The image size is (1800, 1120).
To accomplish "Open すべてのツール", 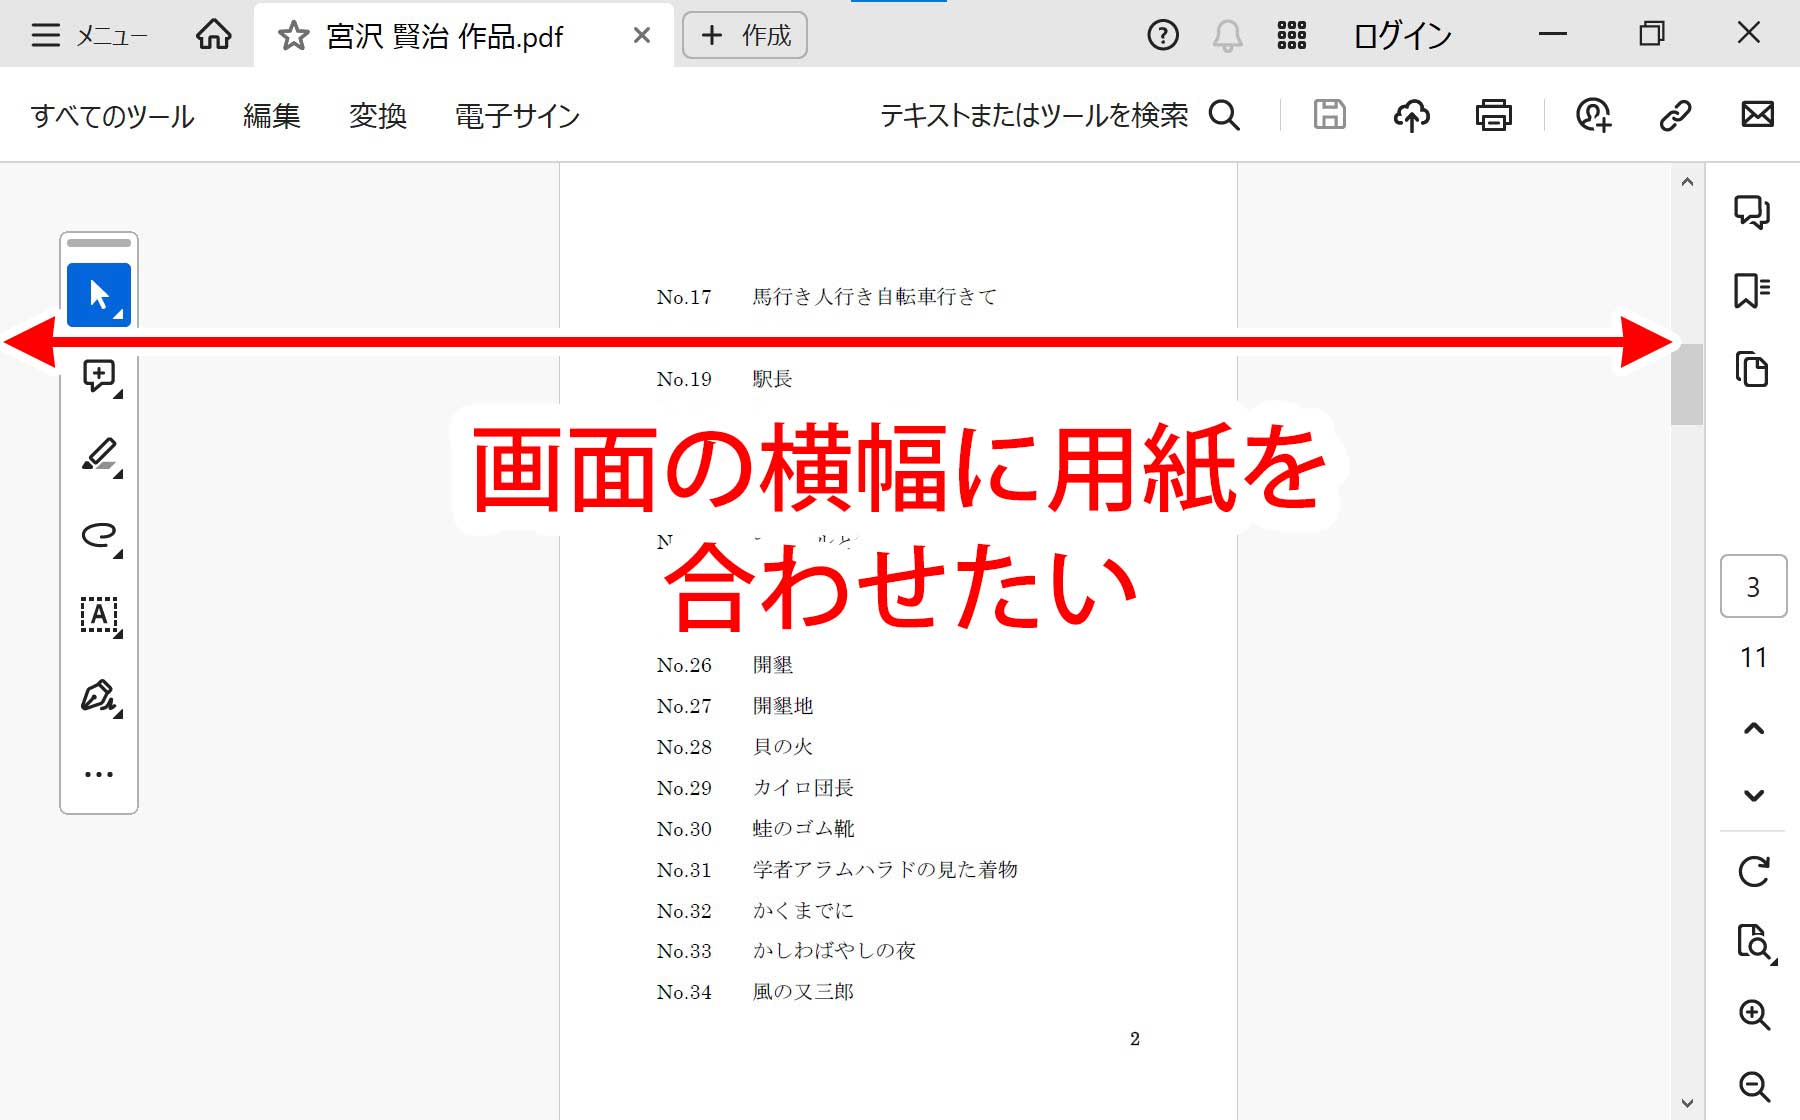I will 112,116.
